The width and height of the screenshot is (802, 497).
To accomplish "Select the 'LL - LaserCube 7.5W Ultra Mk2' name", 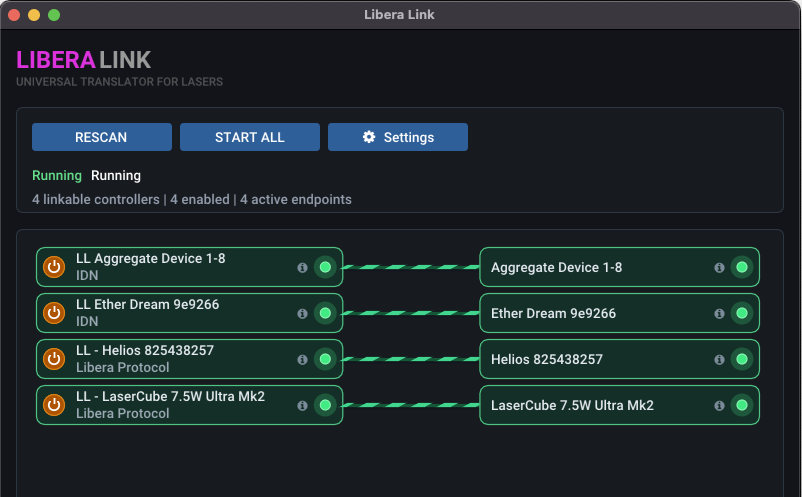I will (x=170, y=396).
